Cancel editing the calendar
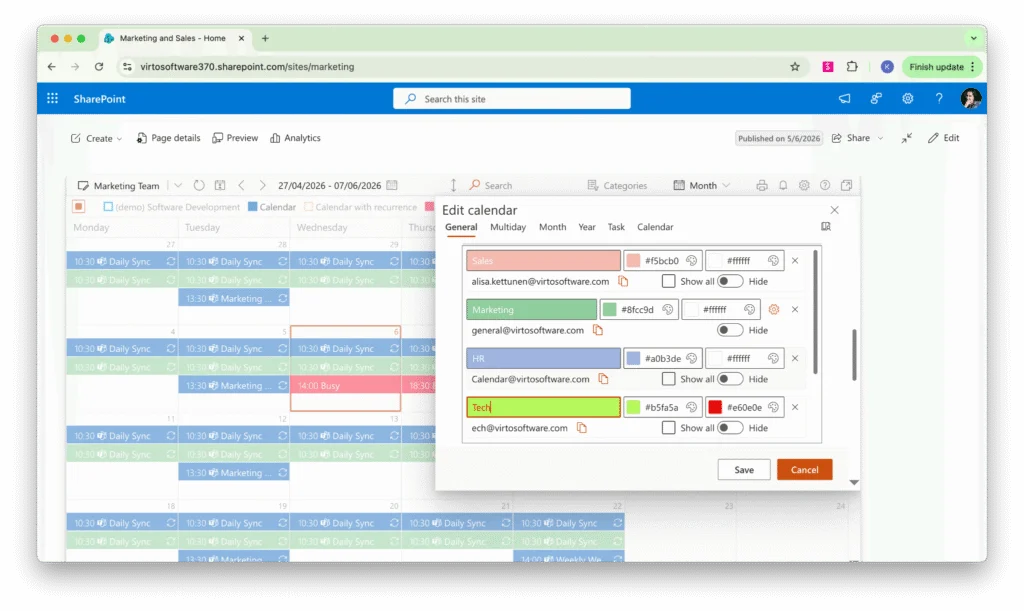1024x611 pixels. click(x=805, y=470)
